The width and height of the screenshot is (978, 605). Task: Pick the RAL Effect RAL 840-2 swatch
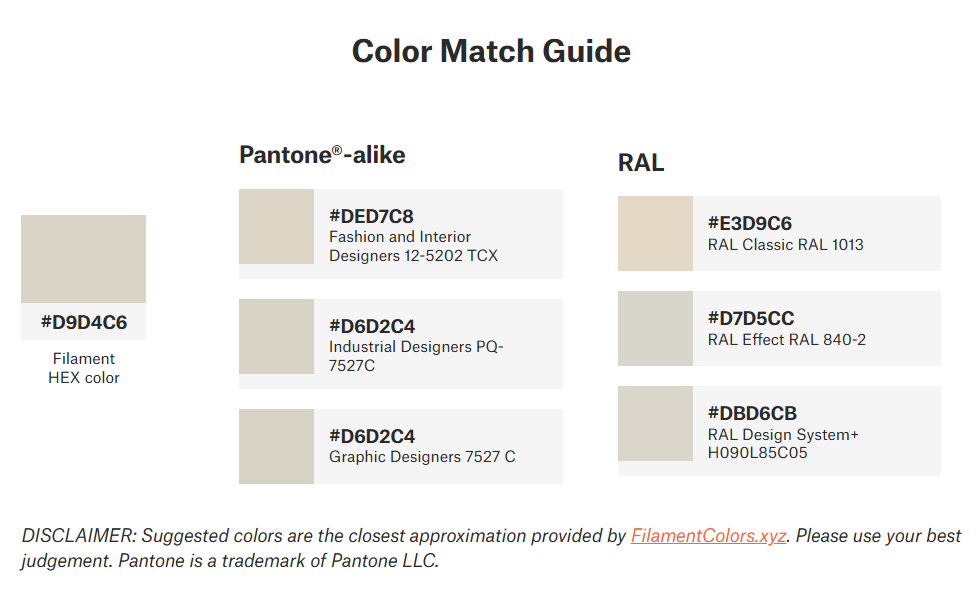pyautogui.click(x=655, y=328)
